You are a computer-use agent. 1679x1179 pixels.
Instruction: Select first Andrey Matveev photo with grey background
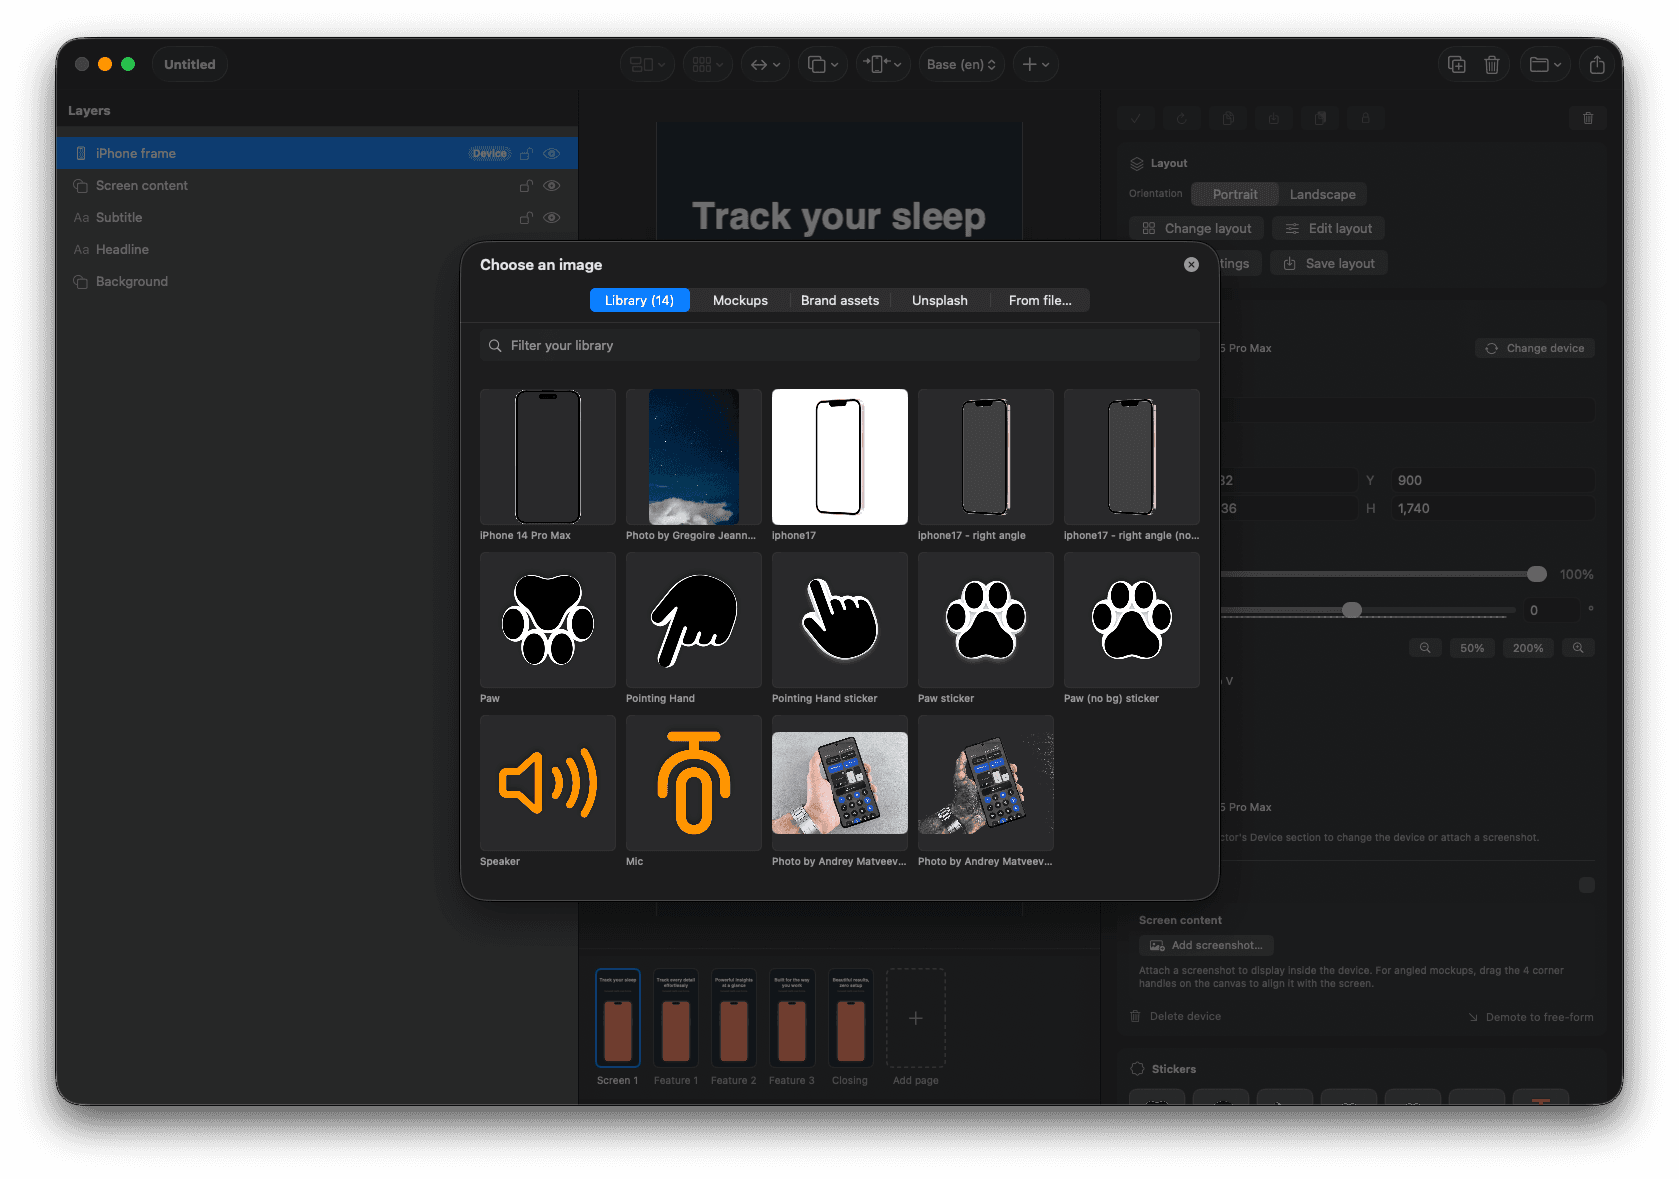840,783
